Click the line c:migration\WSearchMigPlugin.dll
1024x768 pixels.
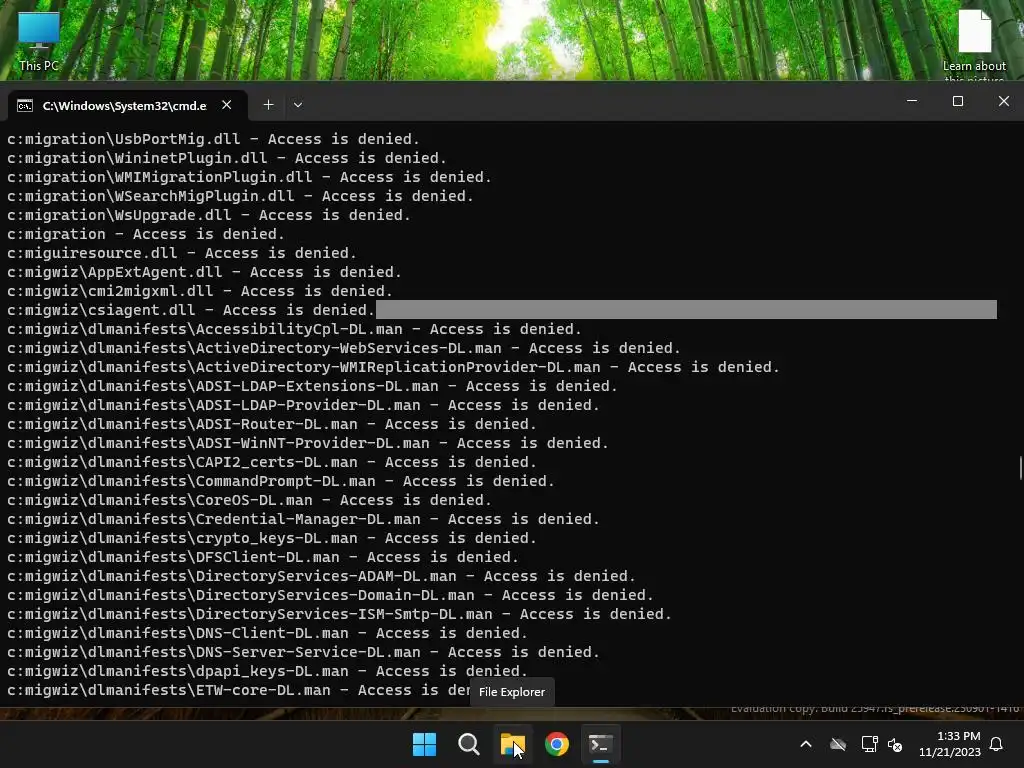[x=240, y=196]
